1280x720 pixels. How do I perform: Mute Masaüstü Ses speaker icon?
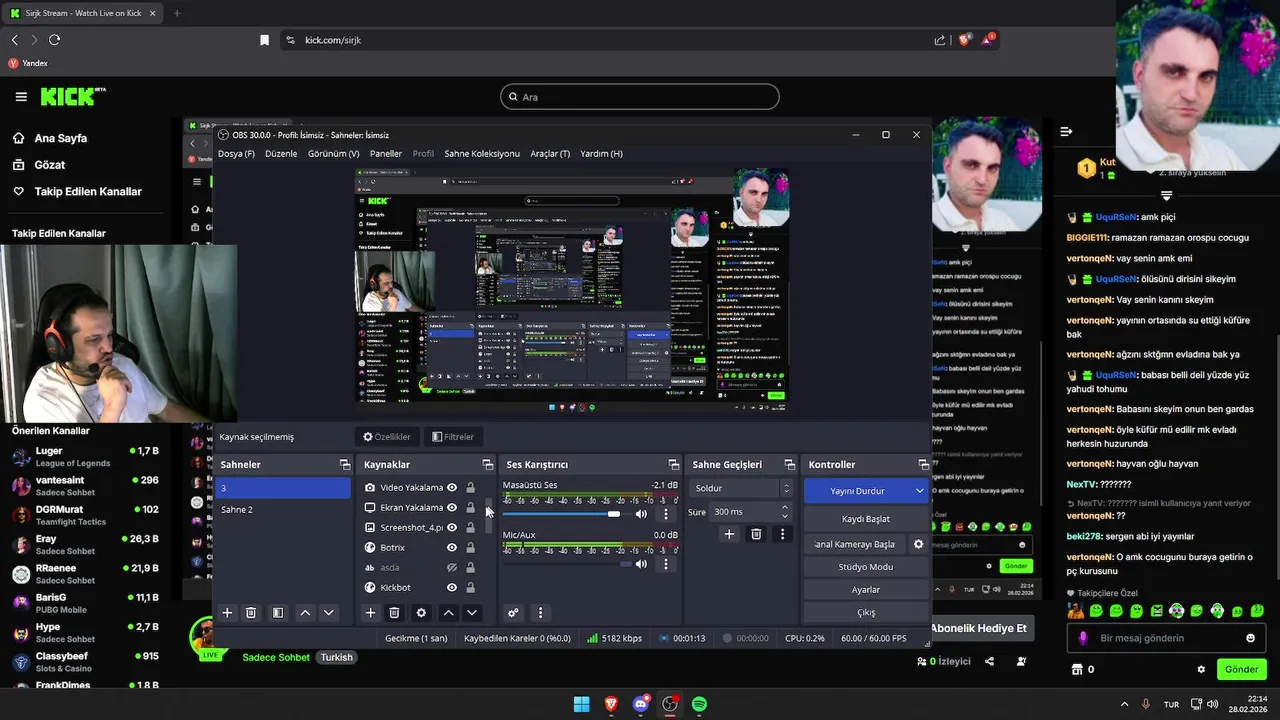coord(641,514)
